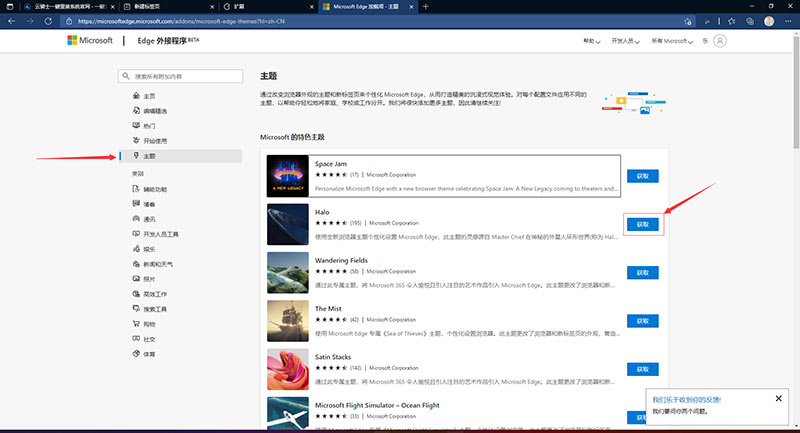Open 编辑精选 in the sidebar

click(x=149, y=111)
